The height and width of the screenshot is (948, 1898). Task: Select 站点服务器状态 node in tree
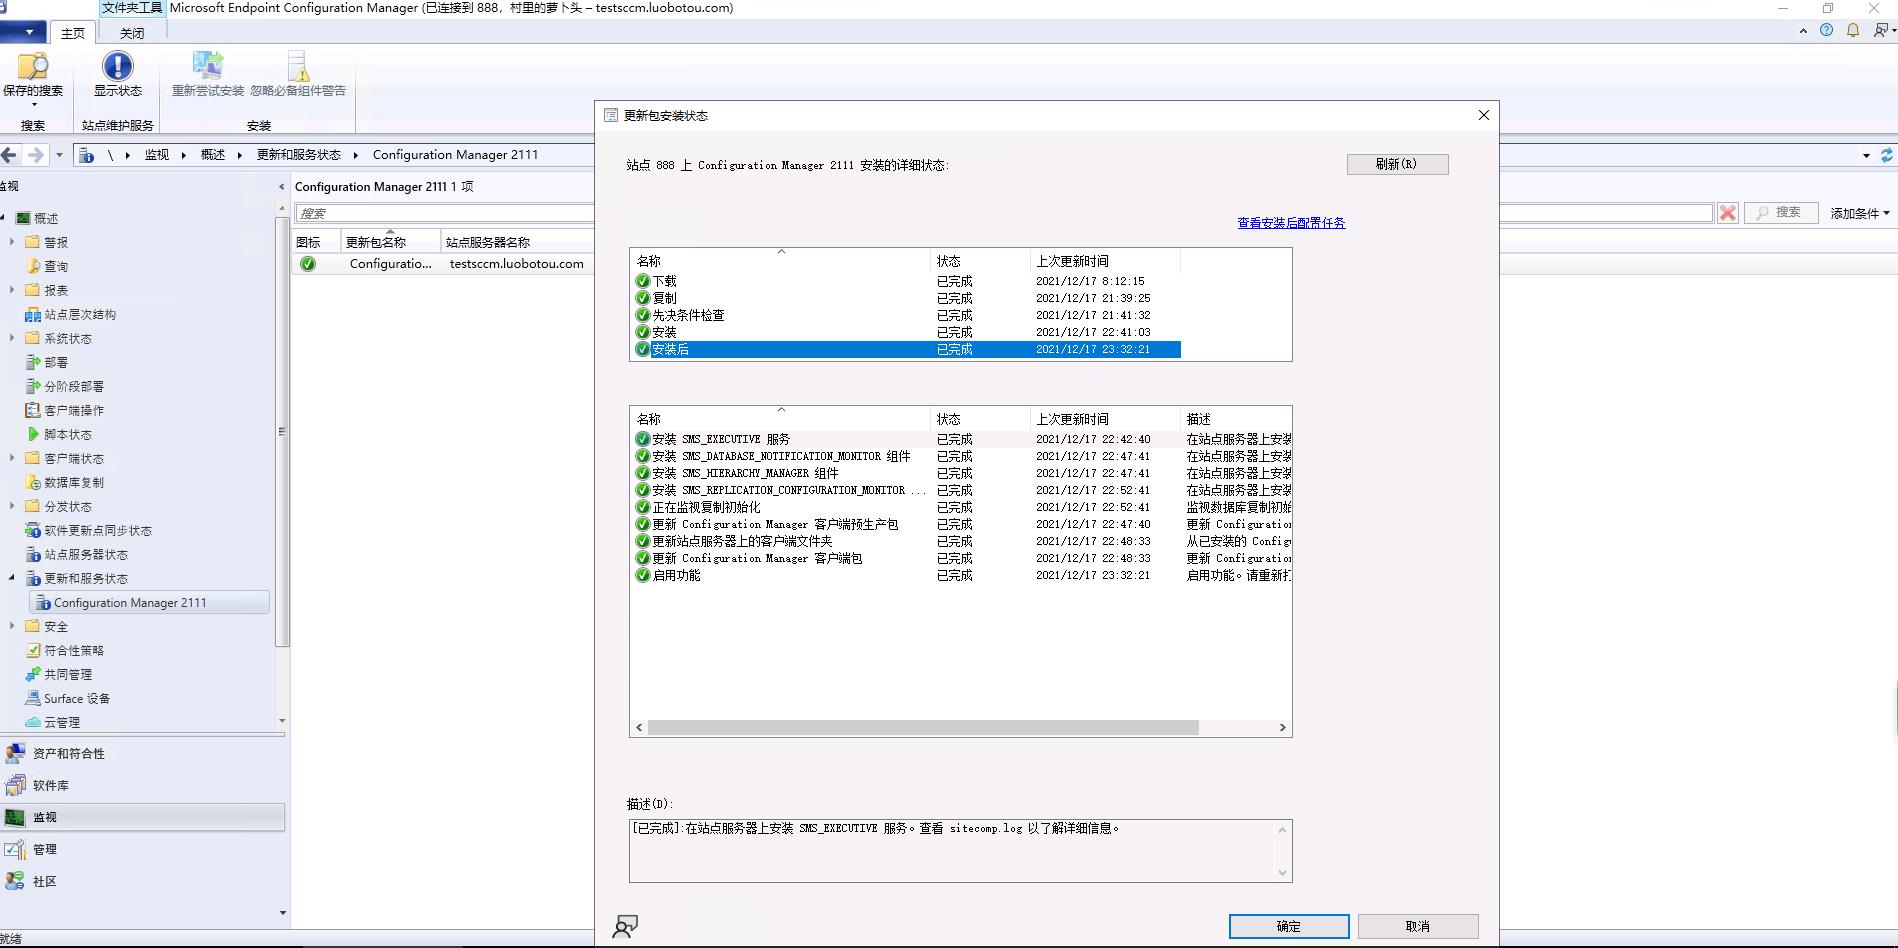pos(86,554)
